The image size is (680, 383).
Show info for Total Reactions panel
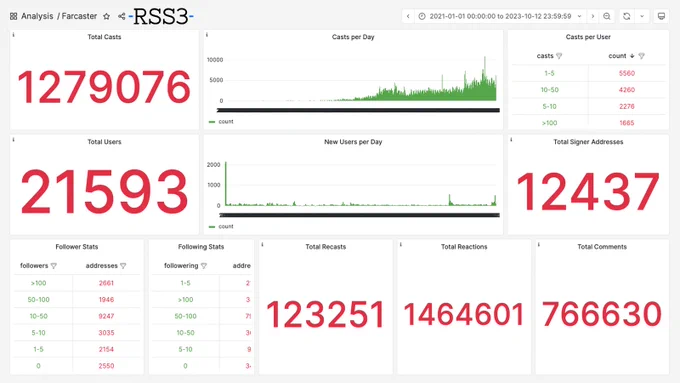click(x=401, y=245)
